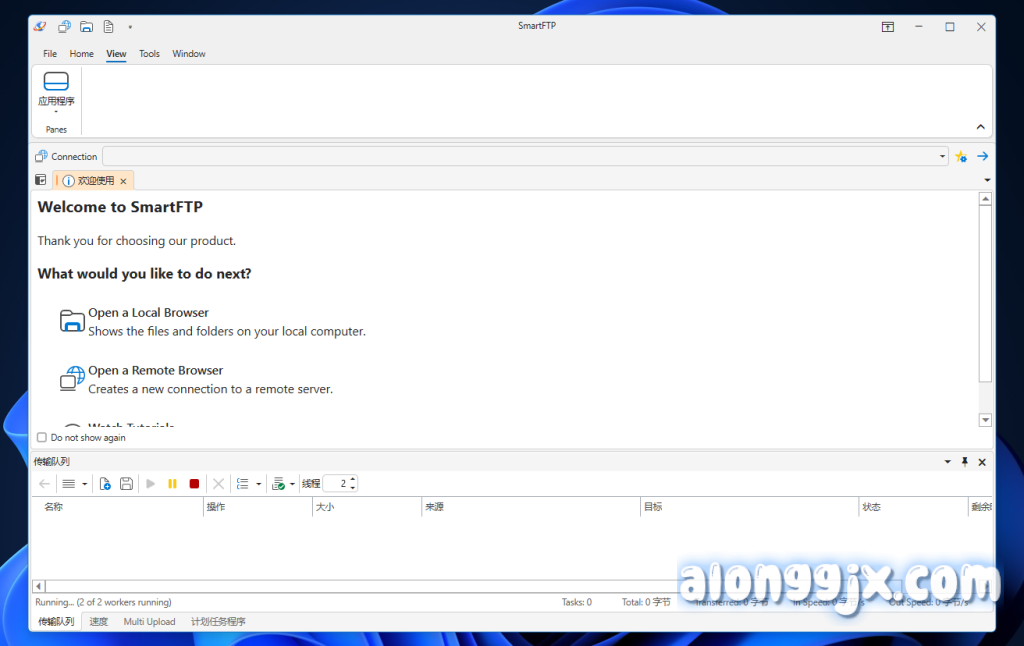Screen dimensions: 1024x646
Task: Click the save queue floppy disk icon
Action: (126, 484)
